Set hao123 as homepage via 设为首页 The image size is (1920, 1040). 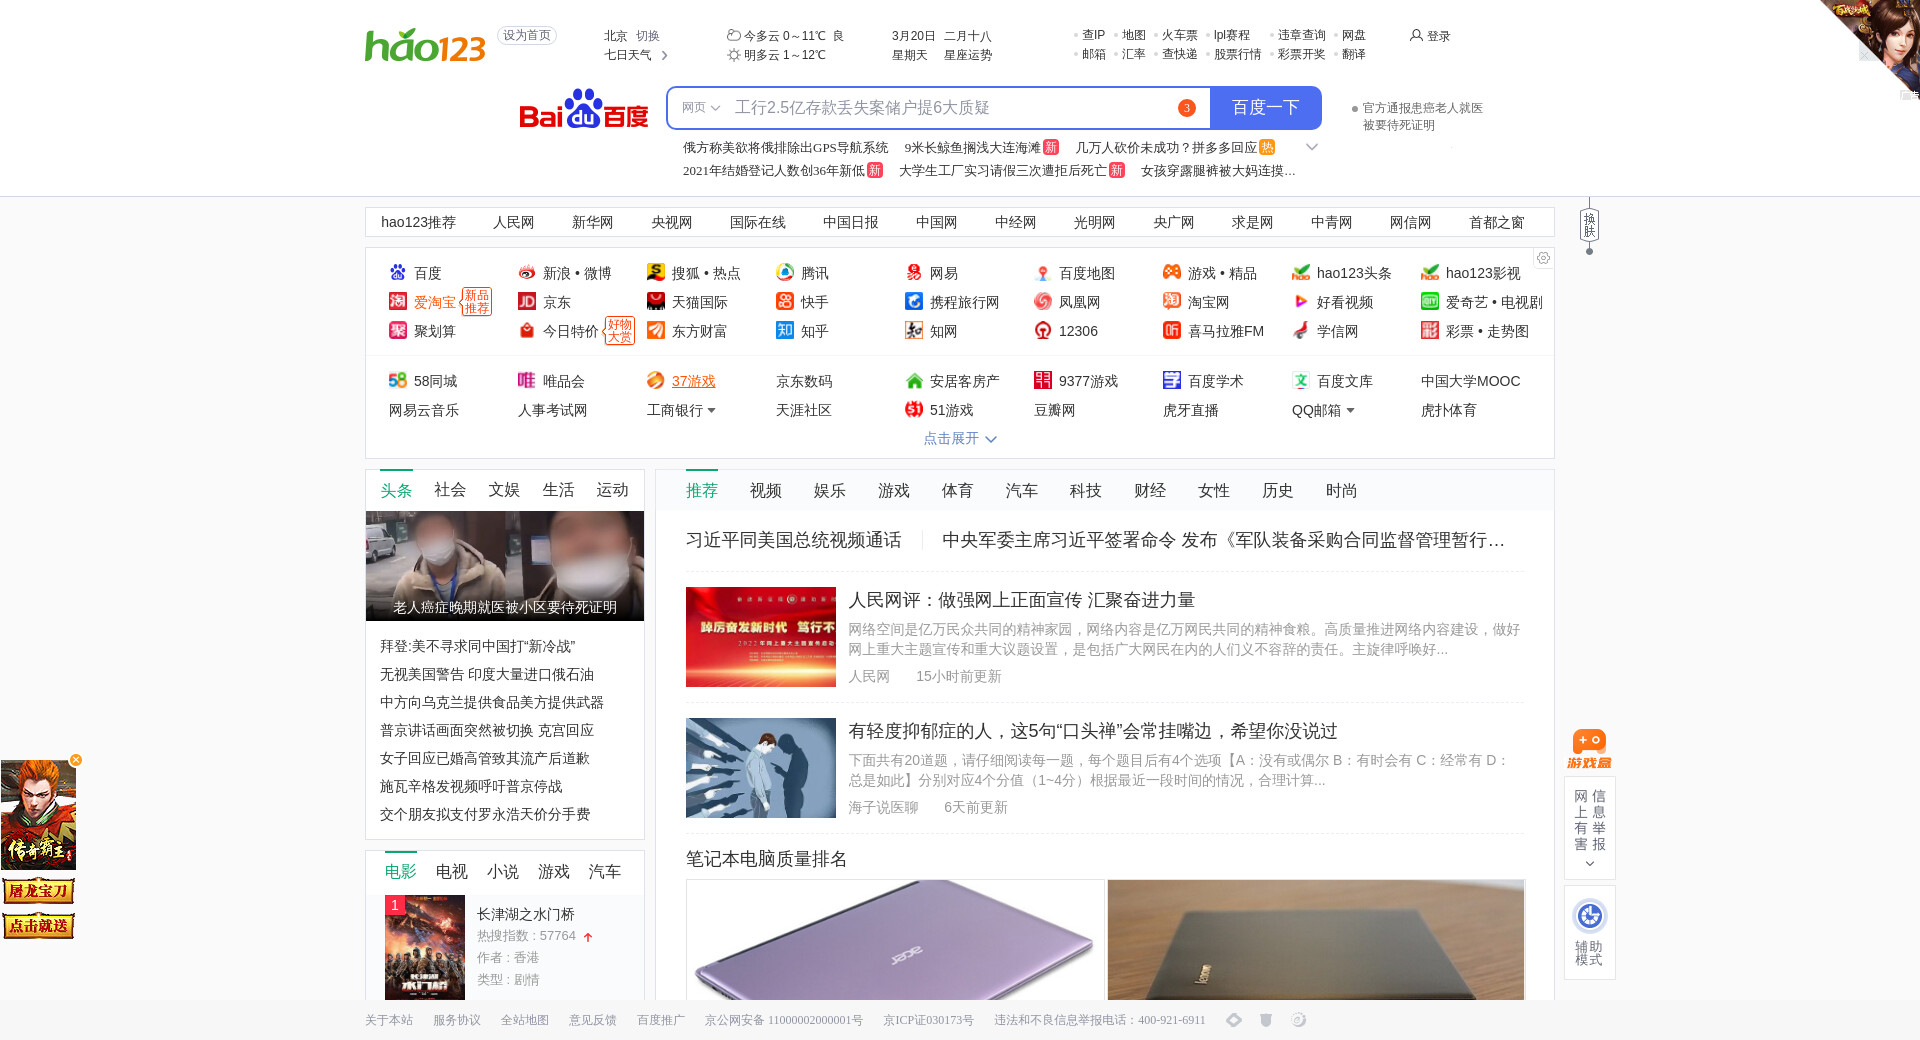click(527, 36)
